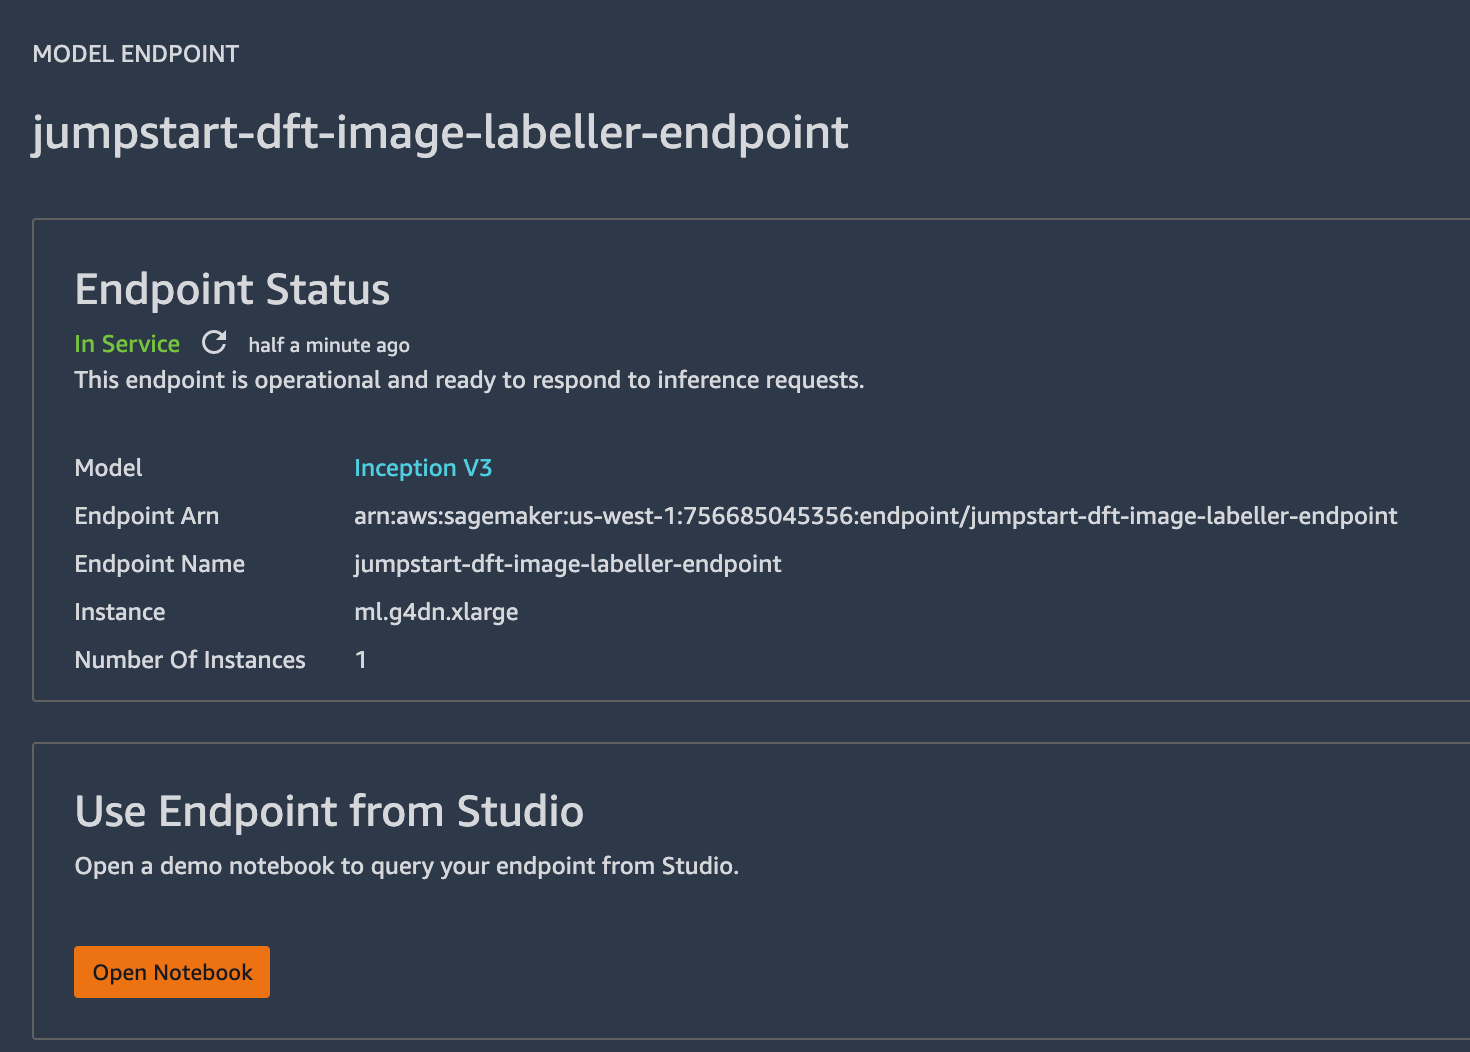
Task: Select the ml.g4dn.xlarge instance value
Action: pyautogui.click(x=436, y=611)
